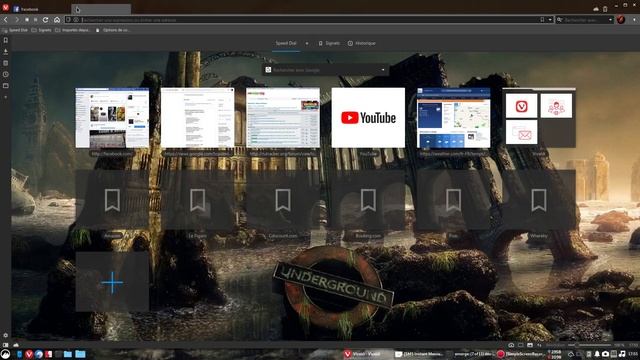Open the notifications bell in system tray
The height and width of the screenshot is (360, 640).
(x=597, y=354)
